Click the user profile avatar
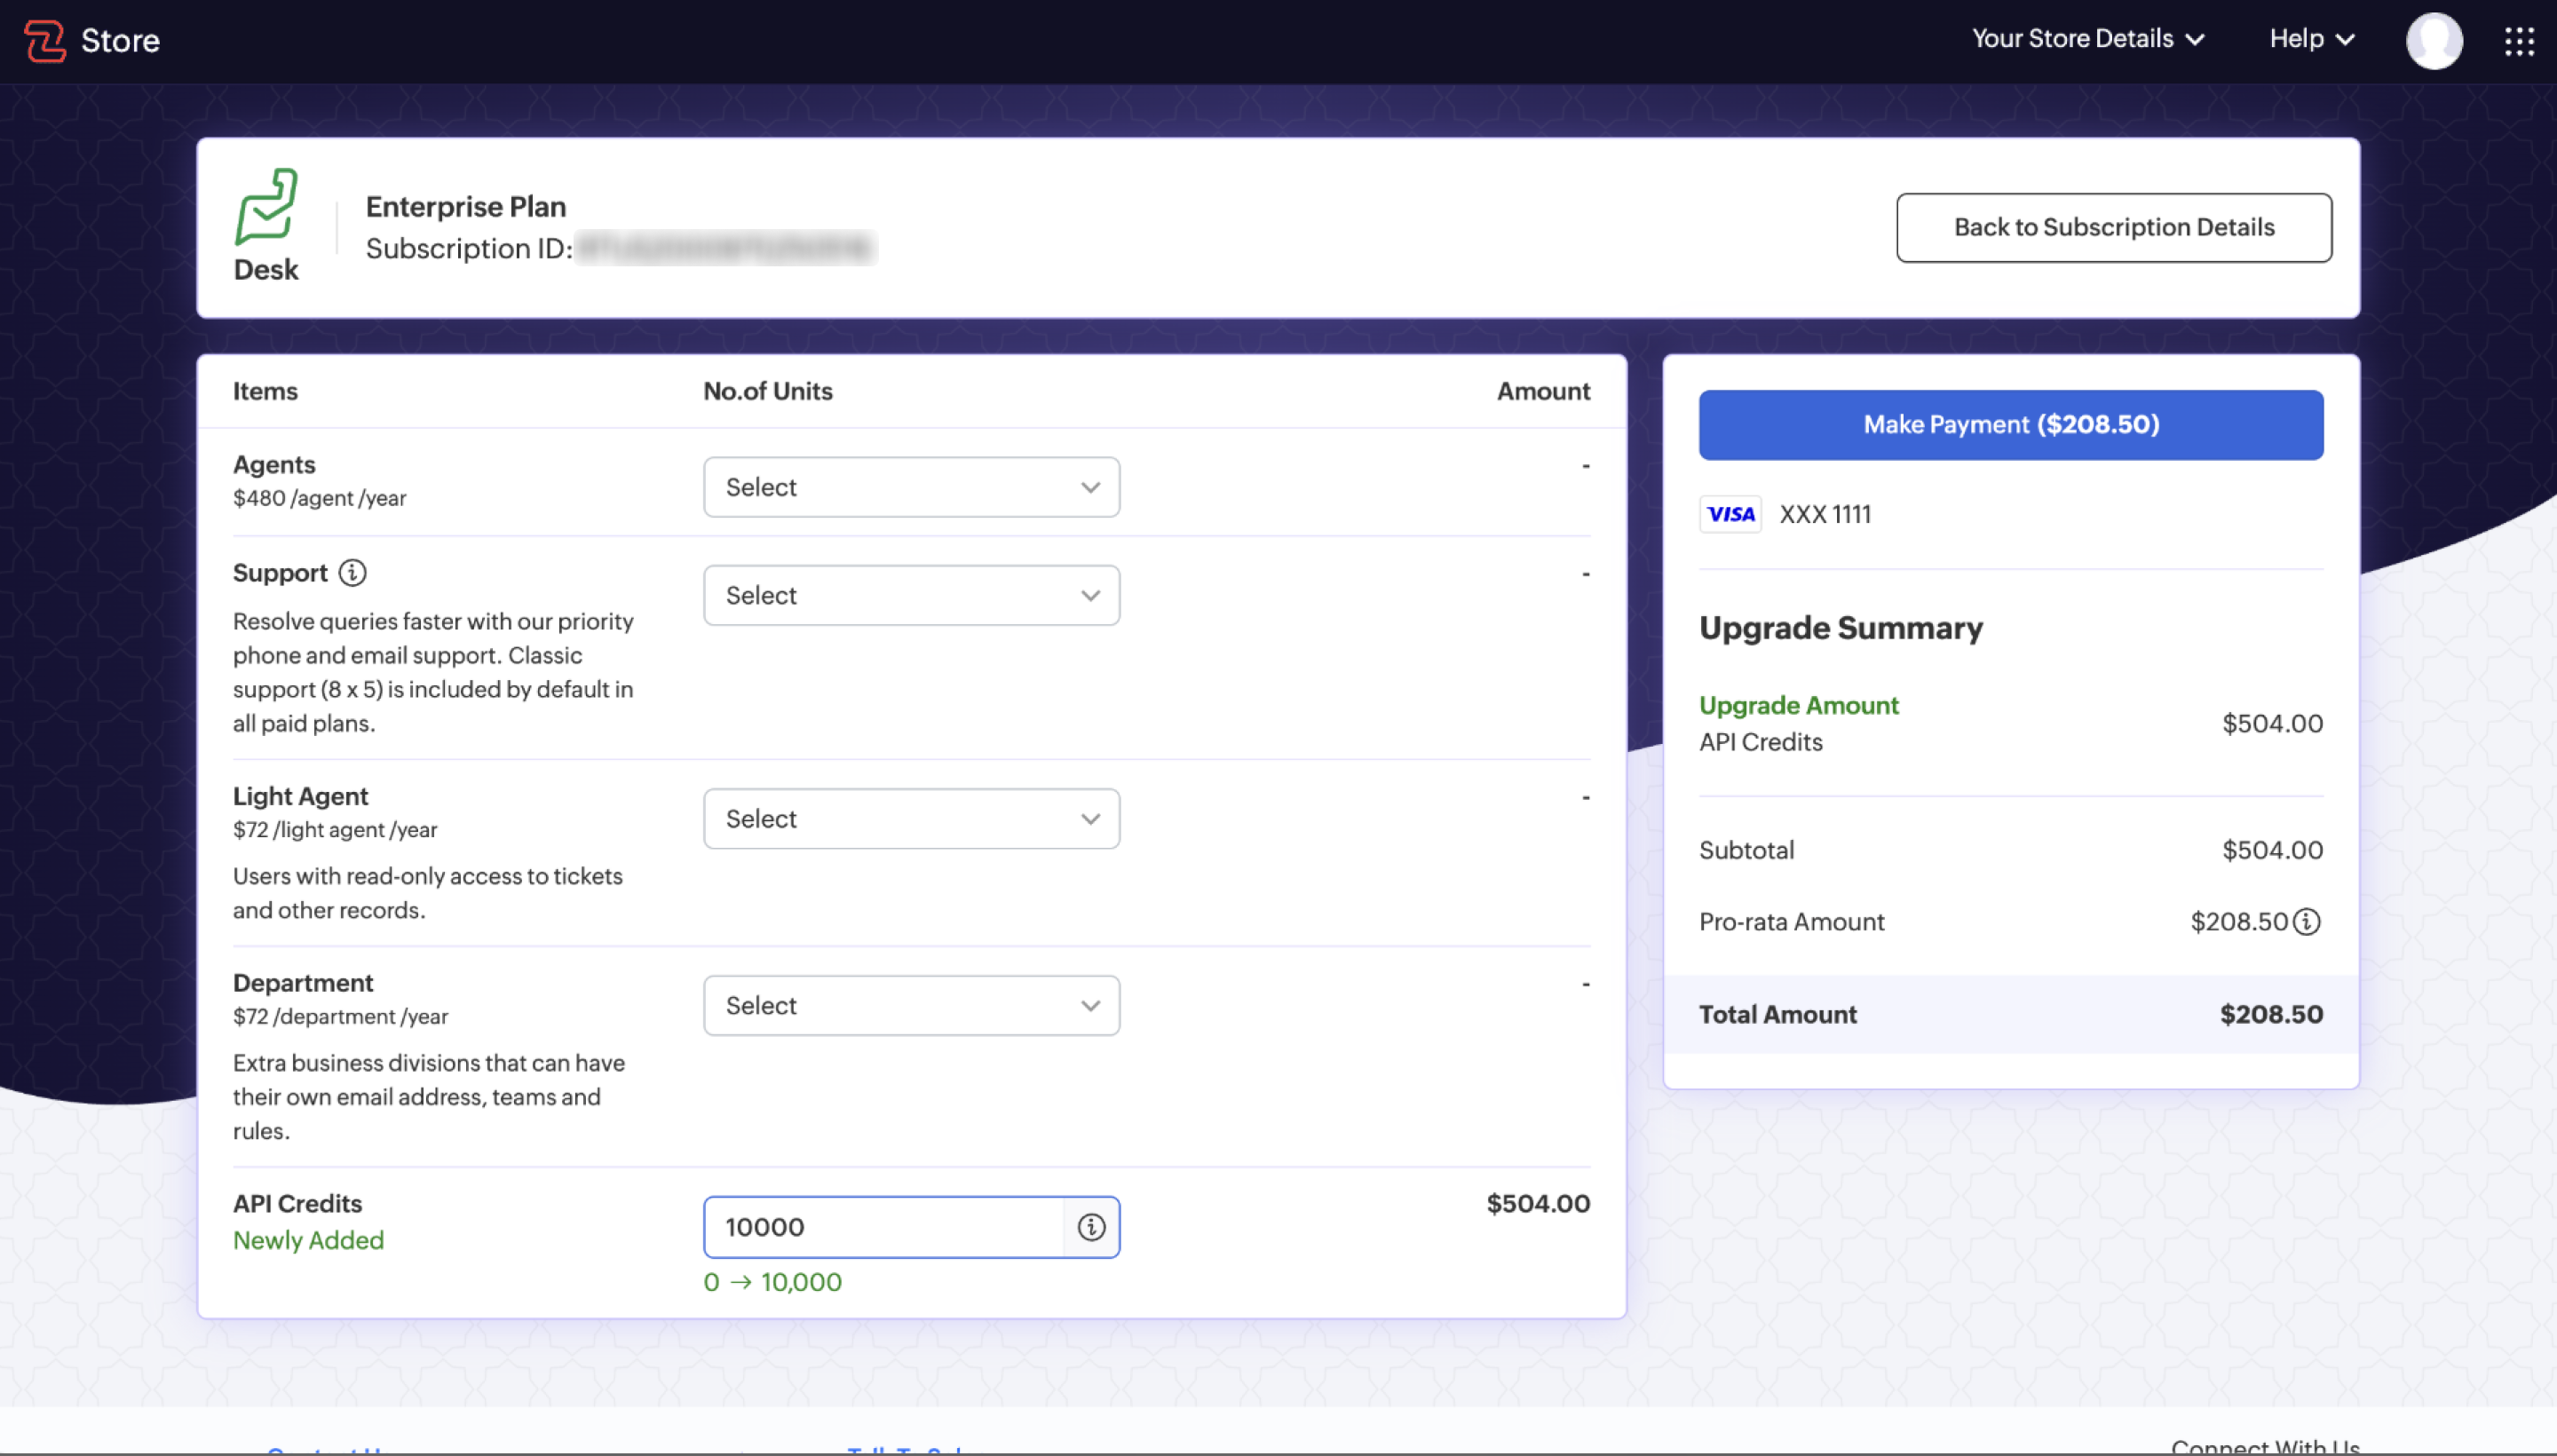Viewport: 2557px width, 1456px height. pos(2433,41)
